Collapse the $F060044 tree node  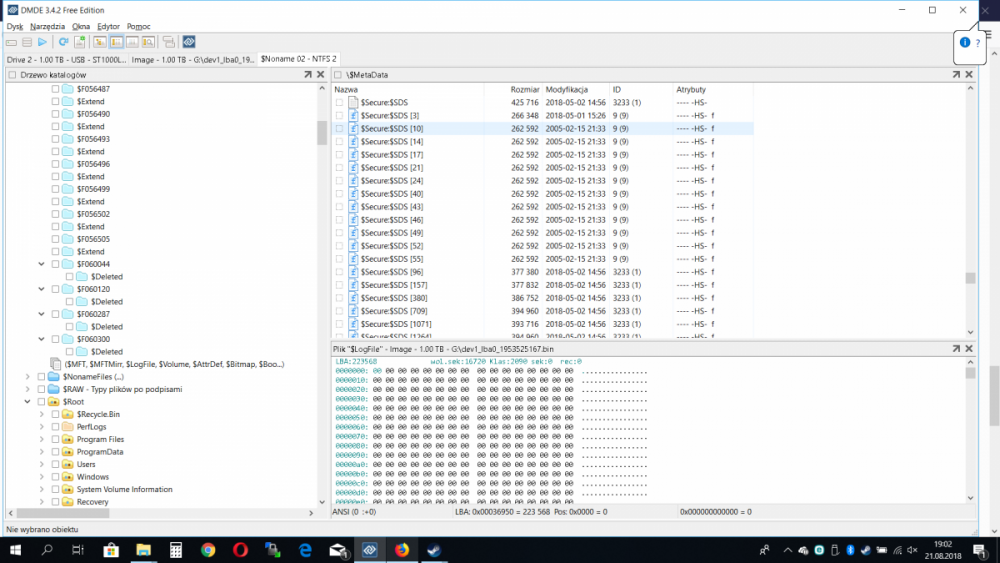point(41,264)
